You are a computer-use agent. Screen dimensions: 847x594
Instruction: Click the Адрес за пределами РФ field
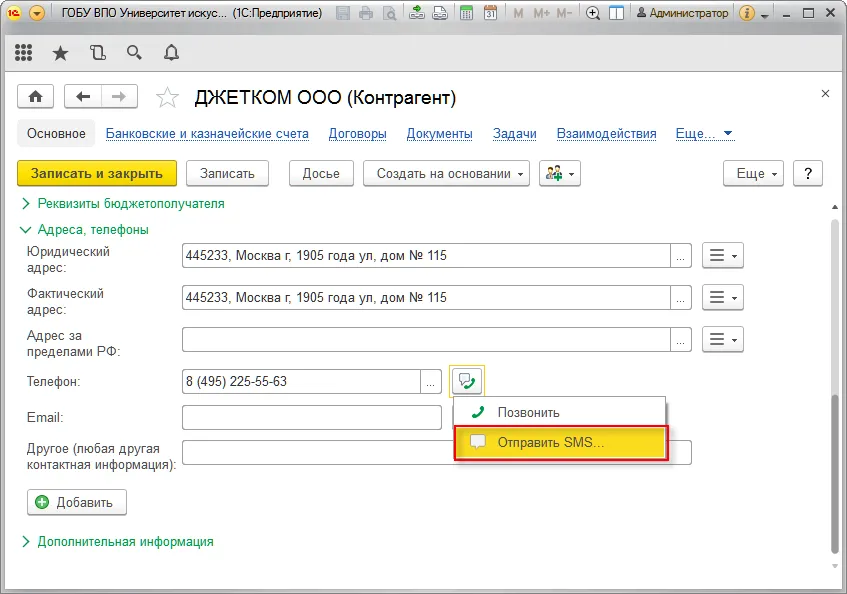point(426,340)
